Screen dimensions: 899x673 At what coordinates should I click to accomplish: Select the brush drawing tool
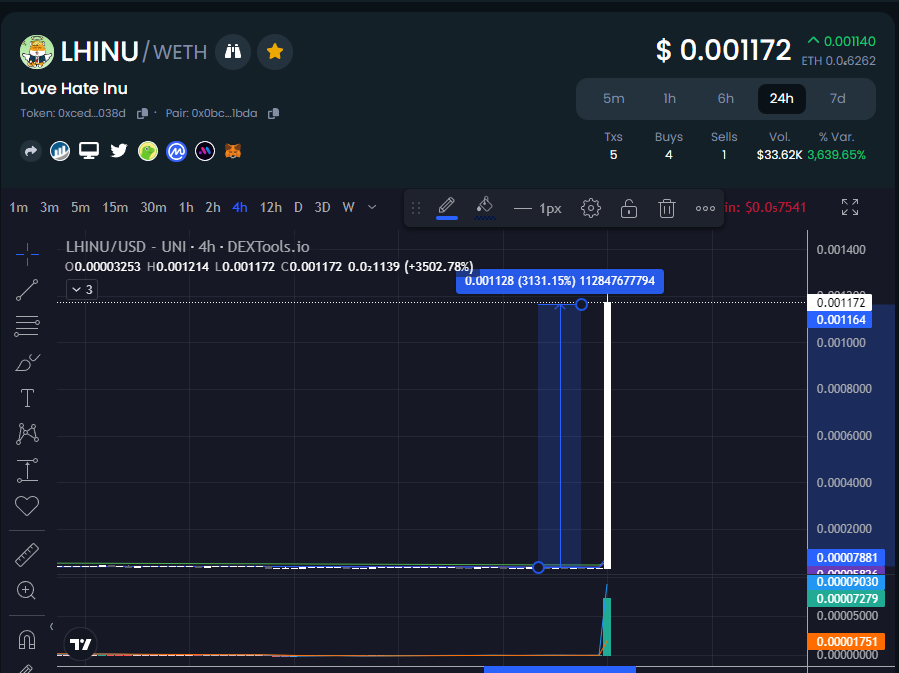coord(27,362)
